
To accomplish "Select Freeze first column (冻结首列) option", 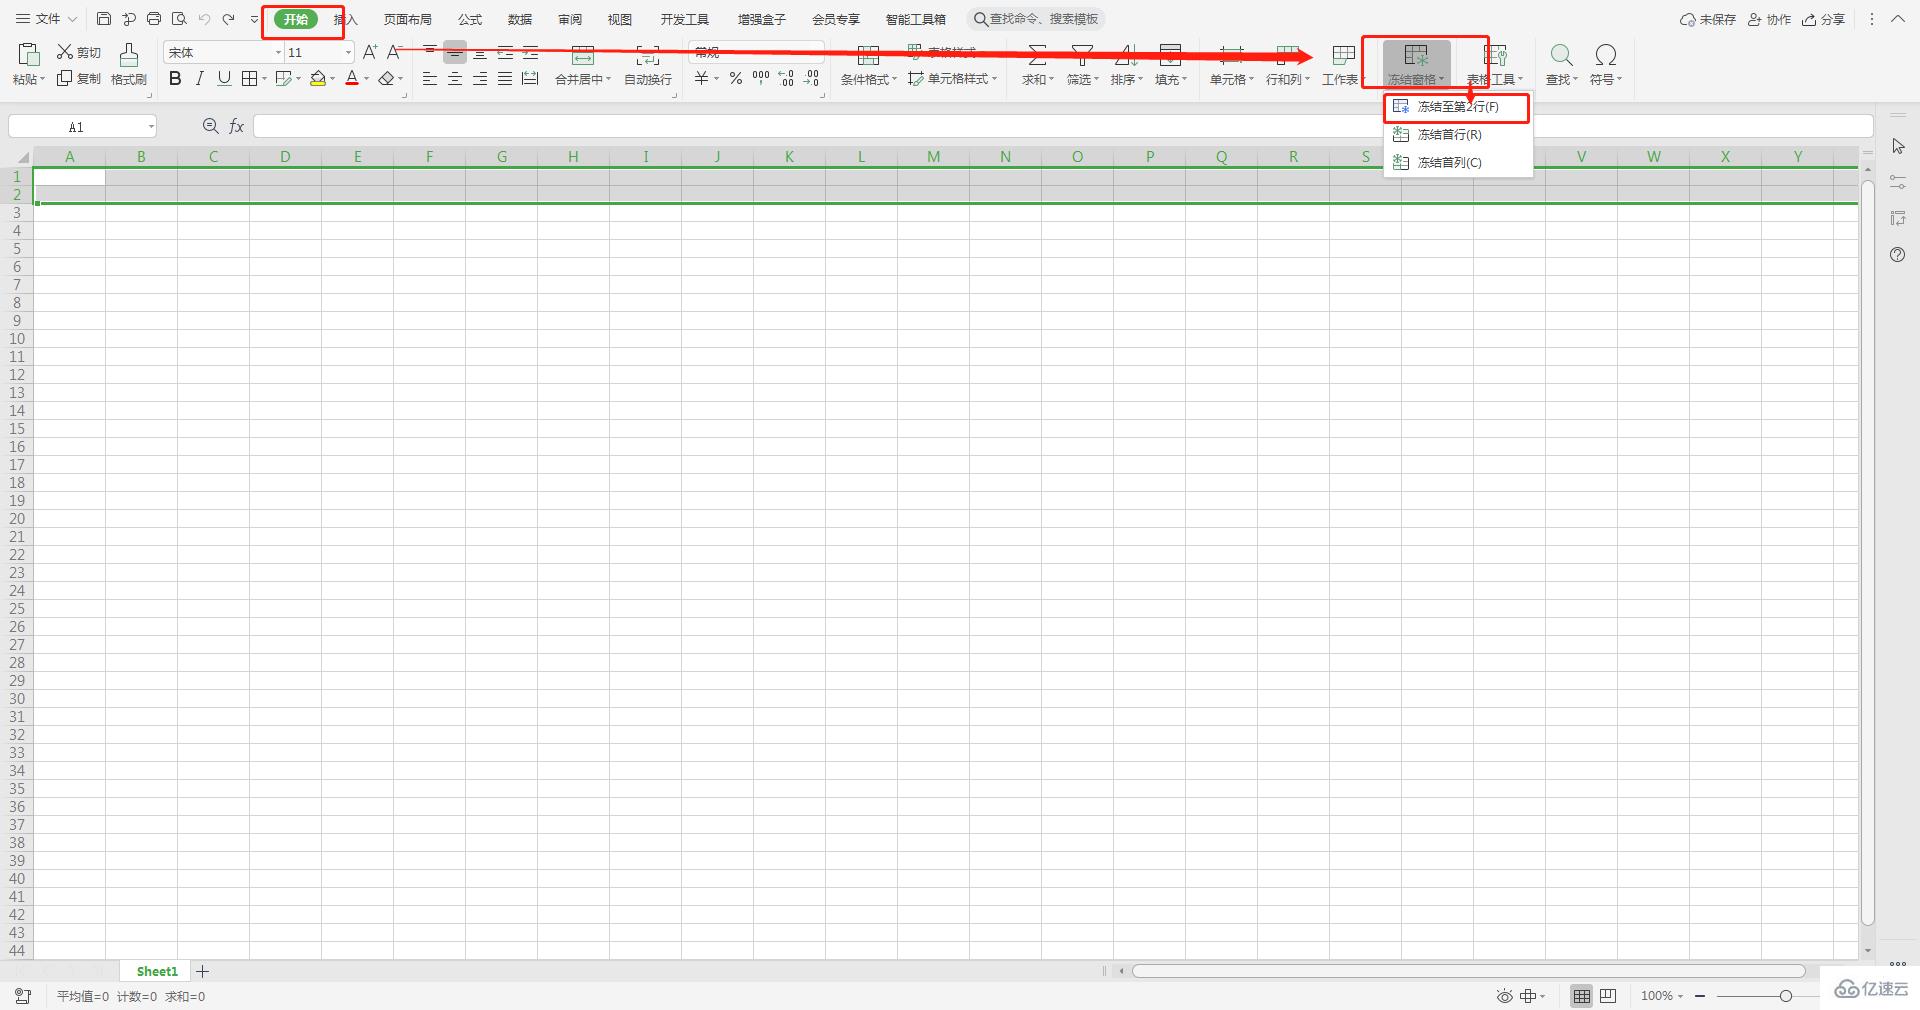I will pyautogui.click(x=1458, y=163).
